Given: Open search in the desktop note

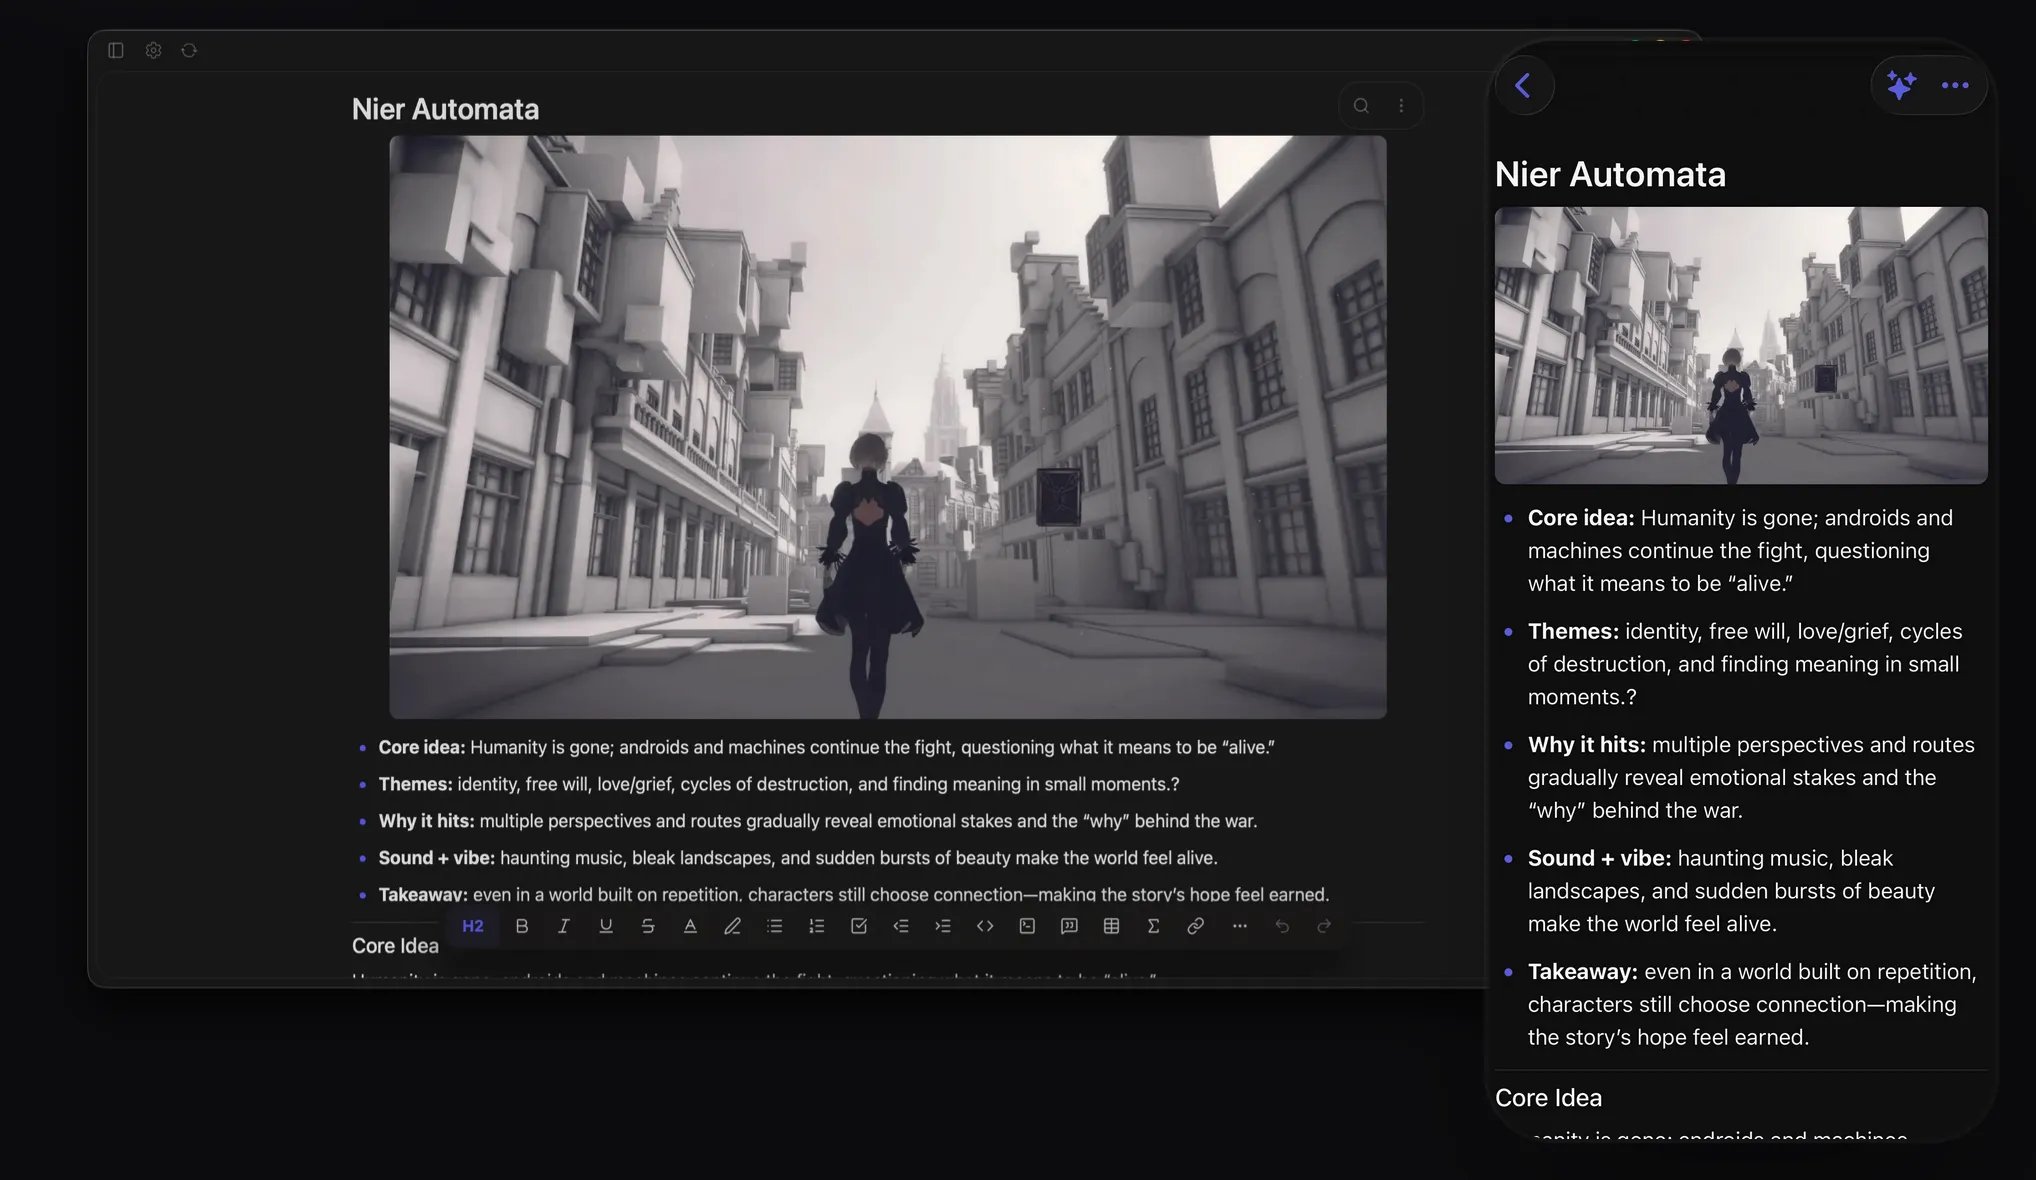Looking at the screenshot, I should click(x=1361, y=106).
